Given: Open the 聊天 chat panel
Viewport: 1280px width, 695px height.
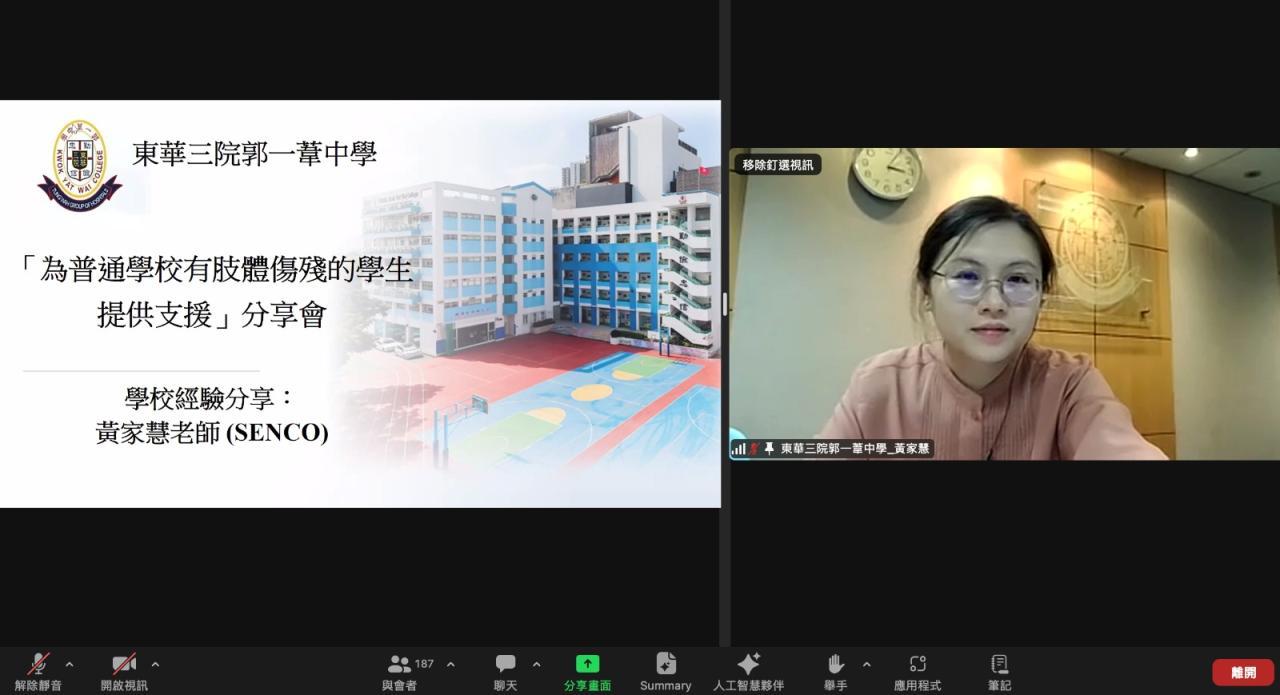Looking at the screenshot, I should tap(506, 672).
